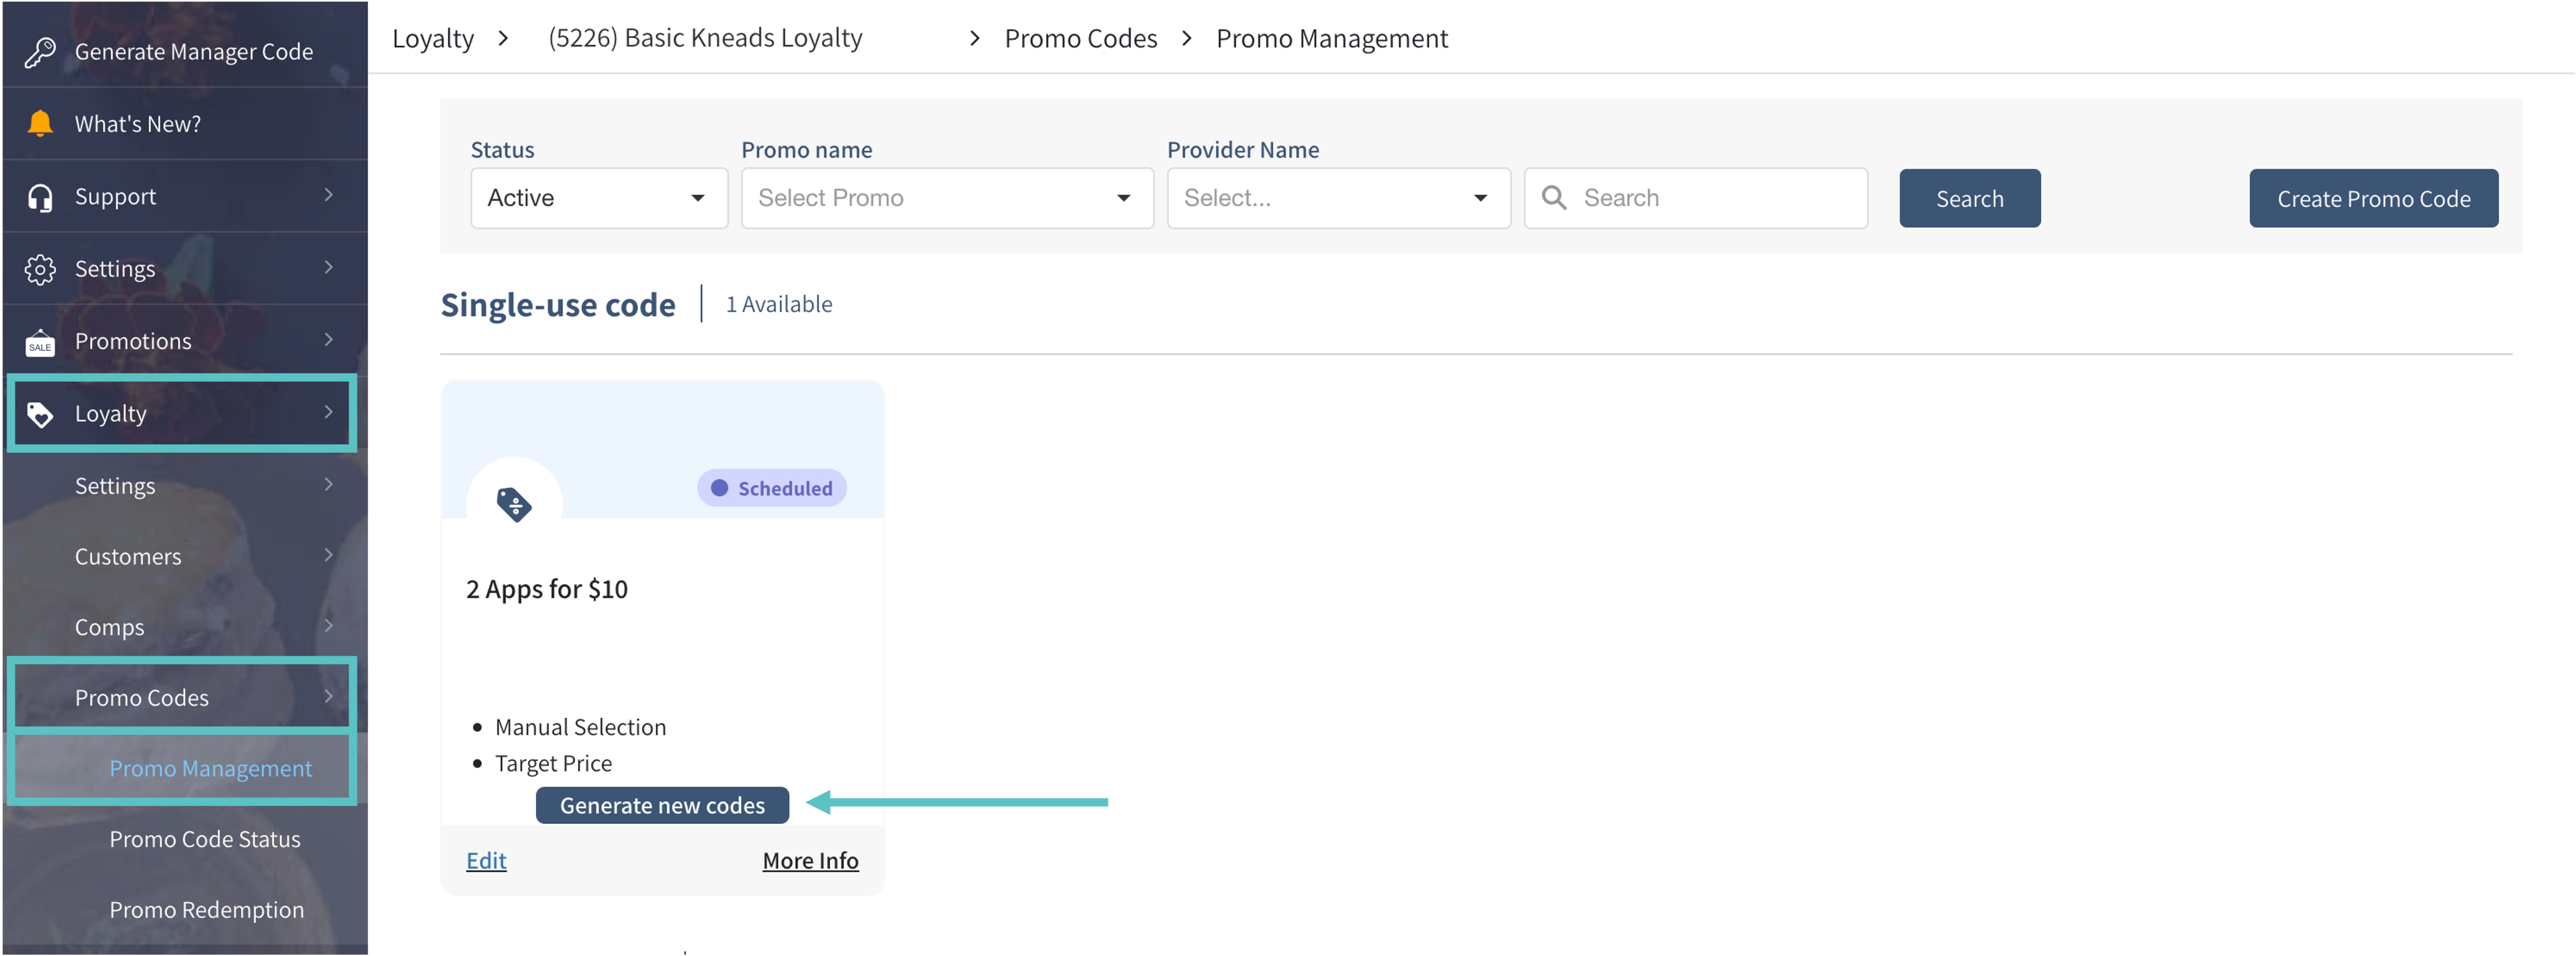
Task: Expand the Customers submenu chevron
Action: 328,555
